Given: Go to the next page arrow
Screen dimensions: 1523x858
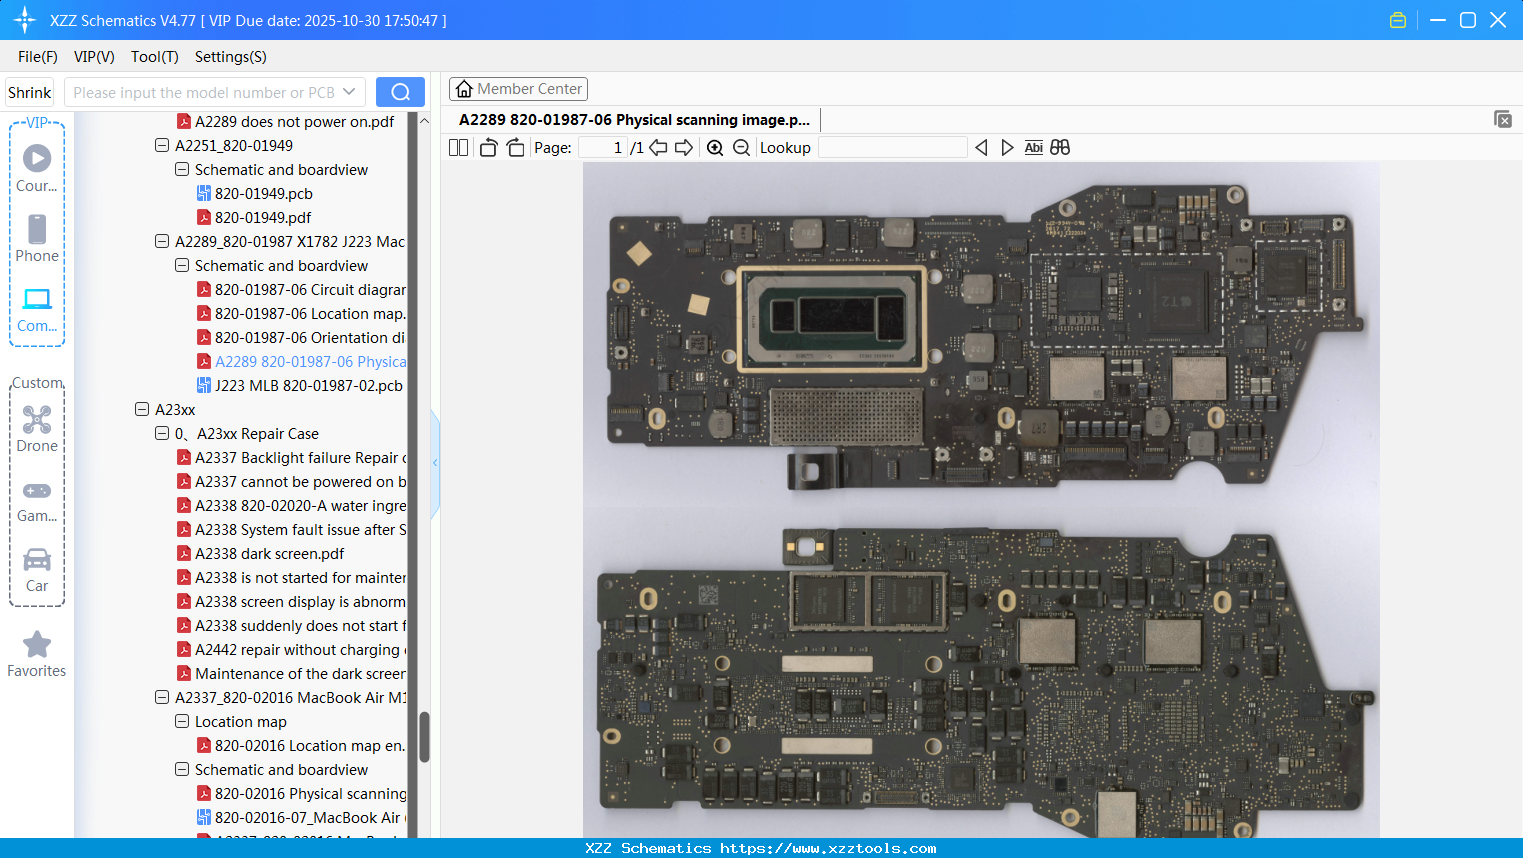Looking at the screenshot, I should pyautogui.click(x=684, y=148).
